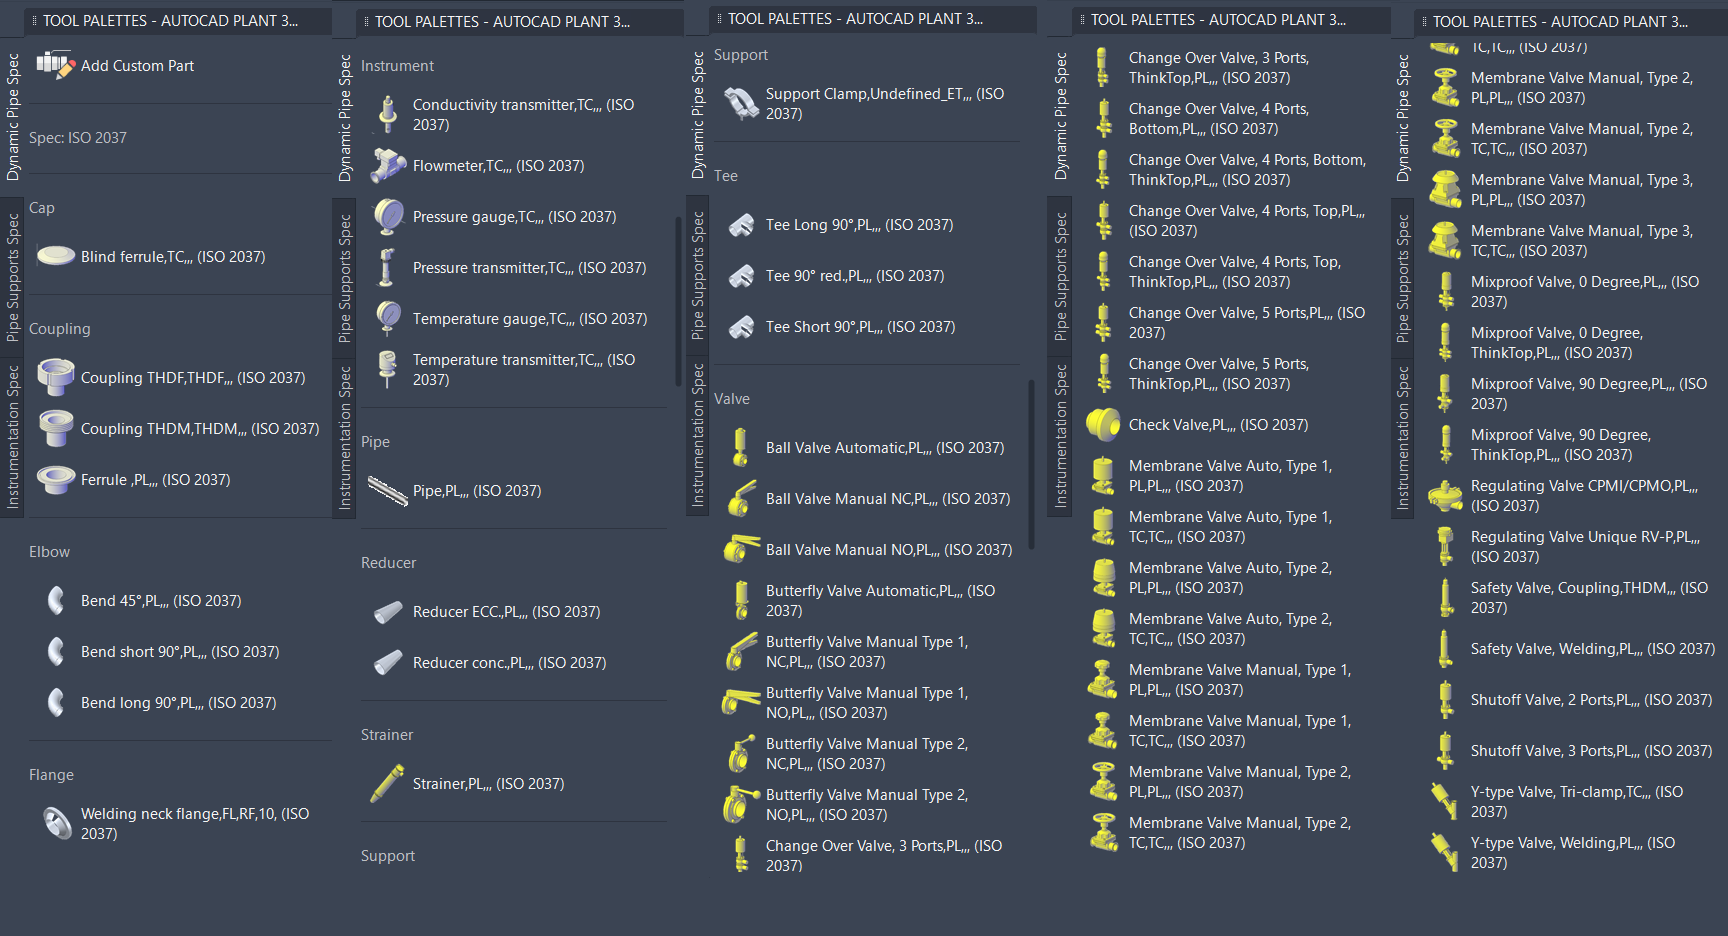The height and width of the screenshot is (936, 1728).
Task: Select Change Over Valve 5 Ports PL icon
Action: pyautogui.click(x=1104, y=322)
